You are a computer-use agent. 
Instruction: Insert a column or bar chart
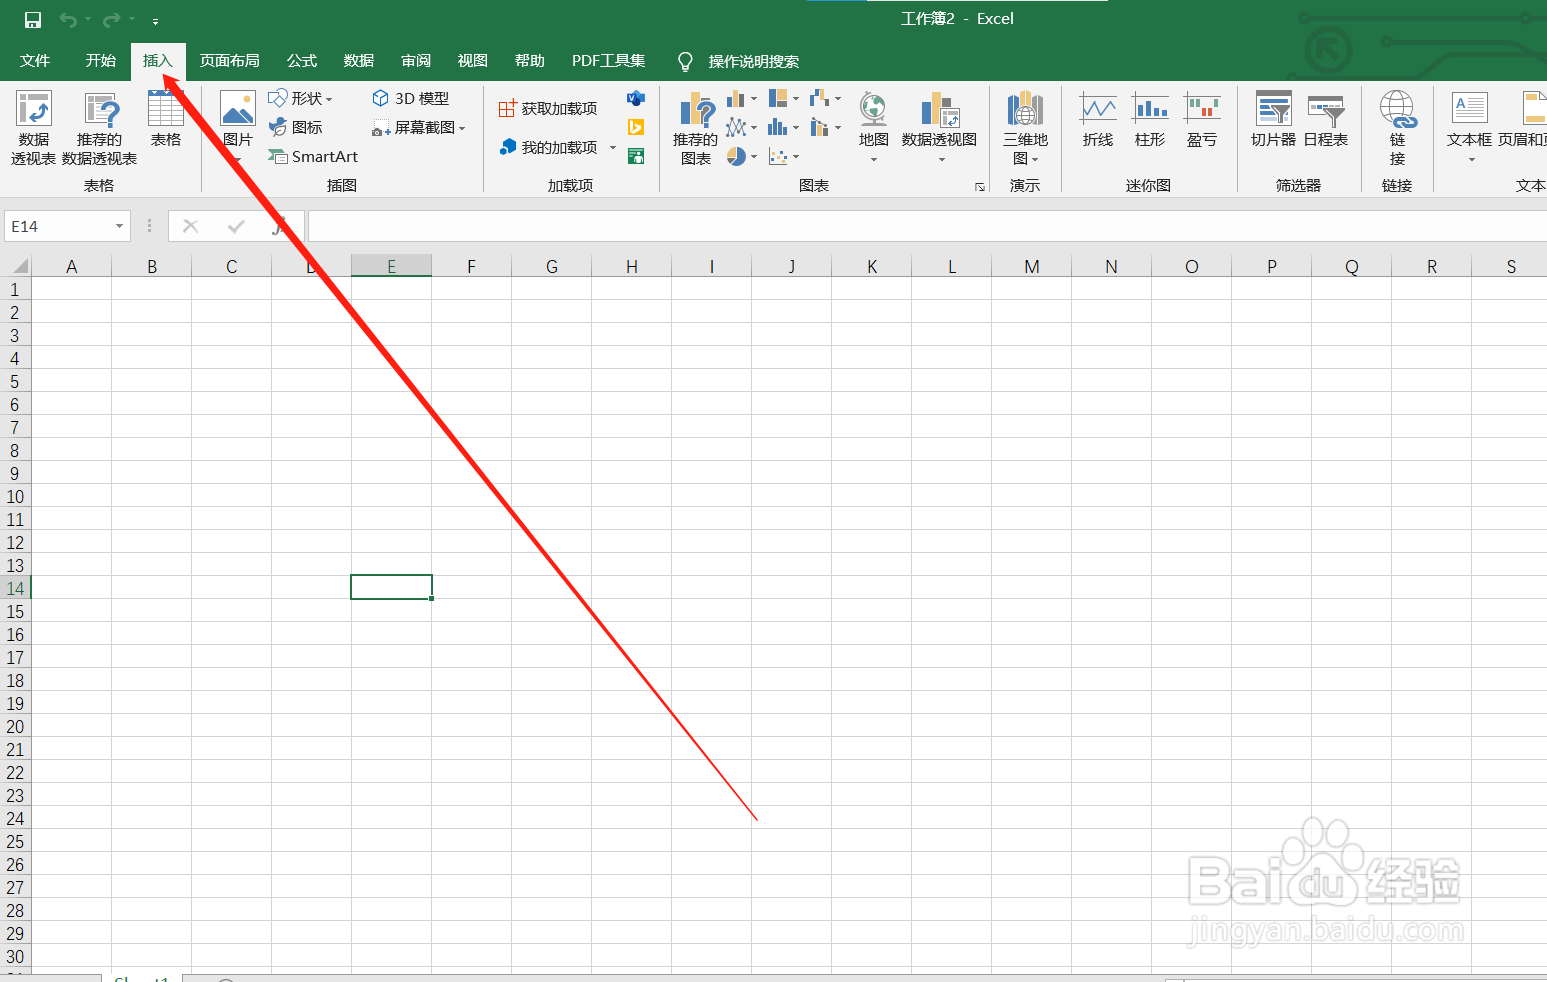(736, 98)
